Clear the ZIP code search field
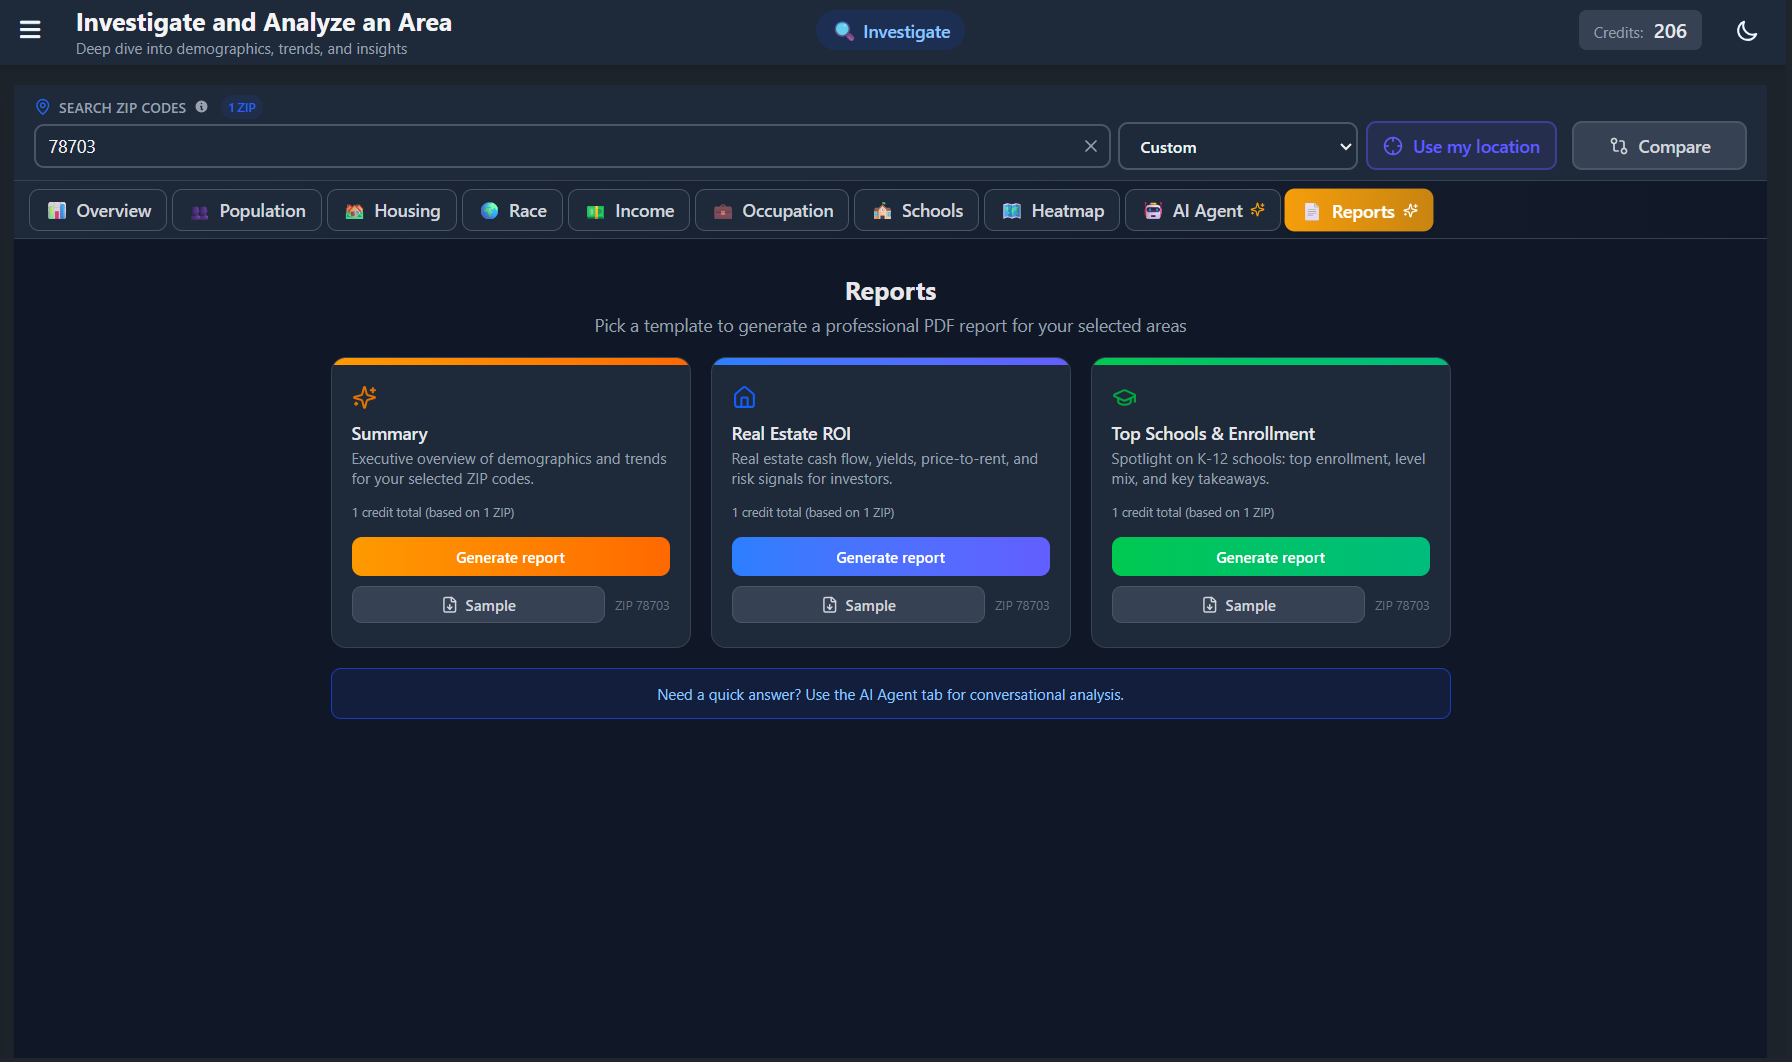This screenshot has height=1062, width=1792. click(x=1090, y=146)
